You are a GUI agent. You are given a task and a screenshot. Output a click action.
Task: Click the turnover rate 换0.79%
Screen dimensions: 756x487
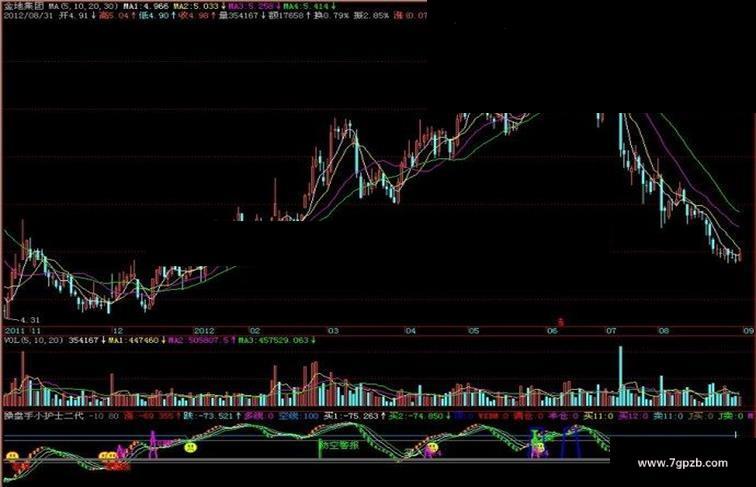[331, 16]
